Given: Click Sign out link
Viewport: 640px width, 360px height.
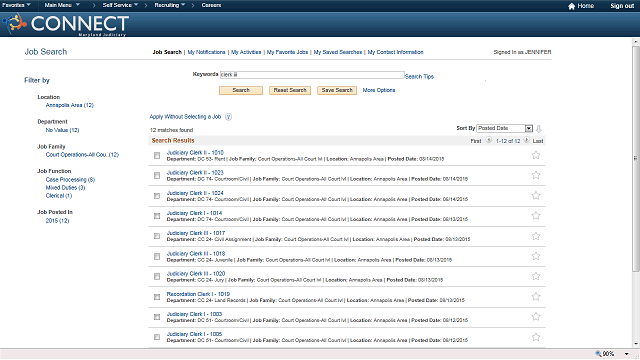Looking at the screenshot, I should coord(622,6).
